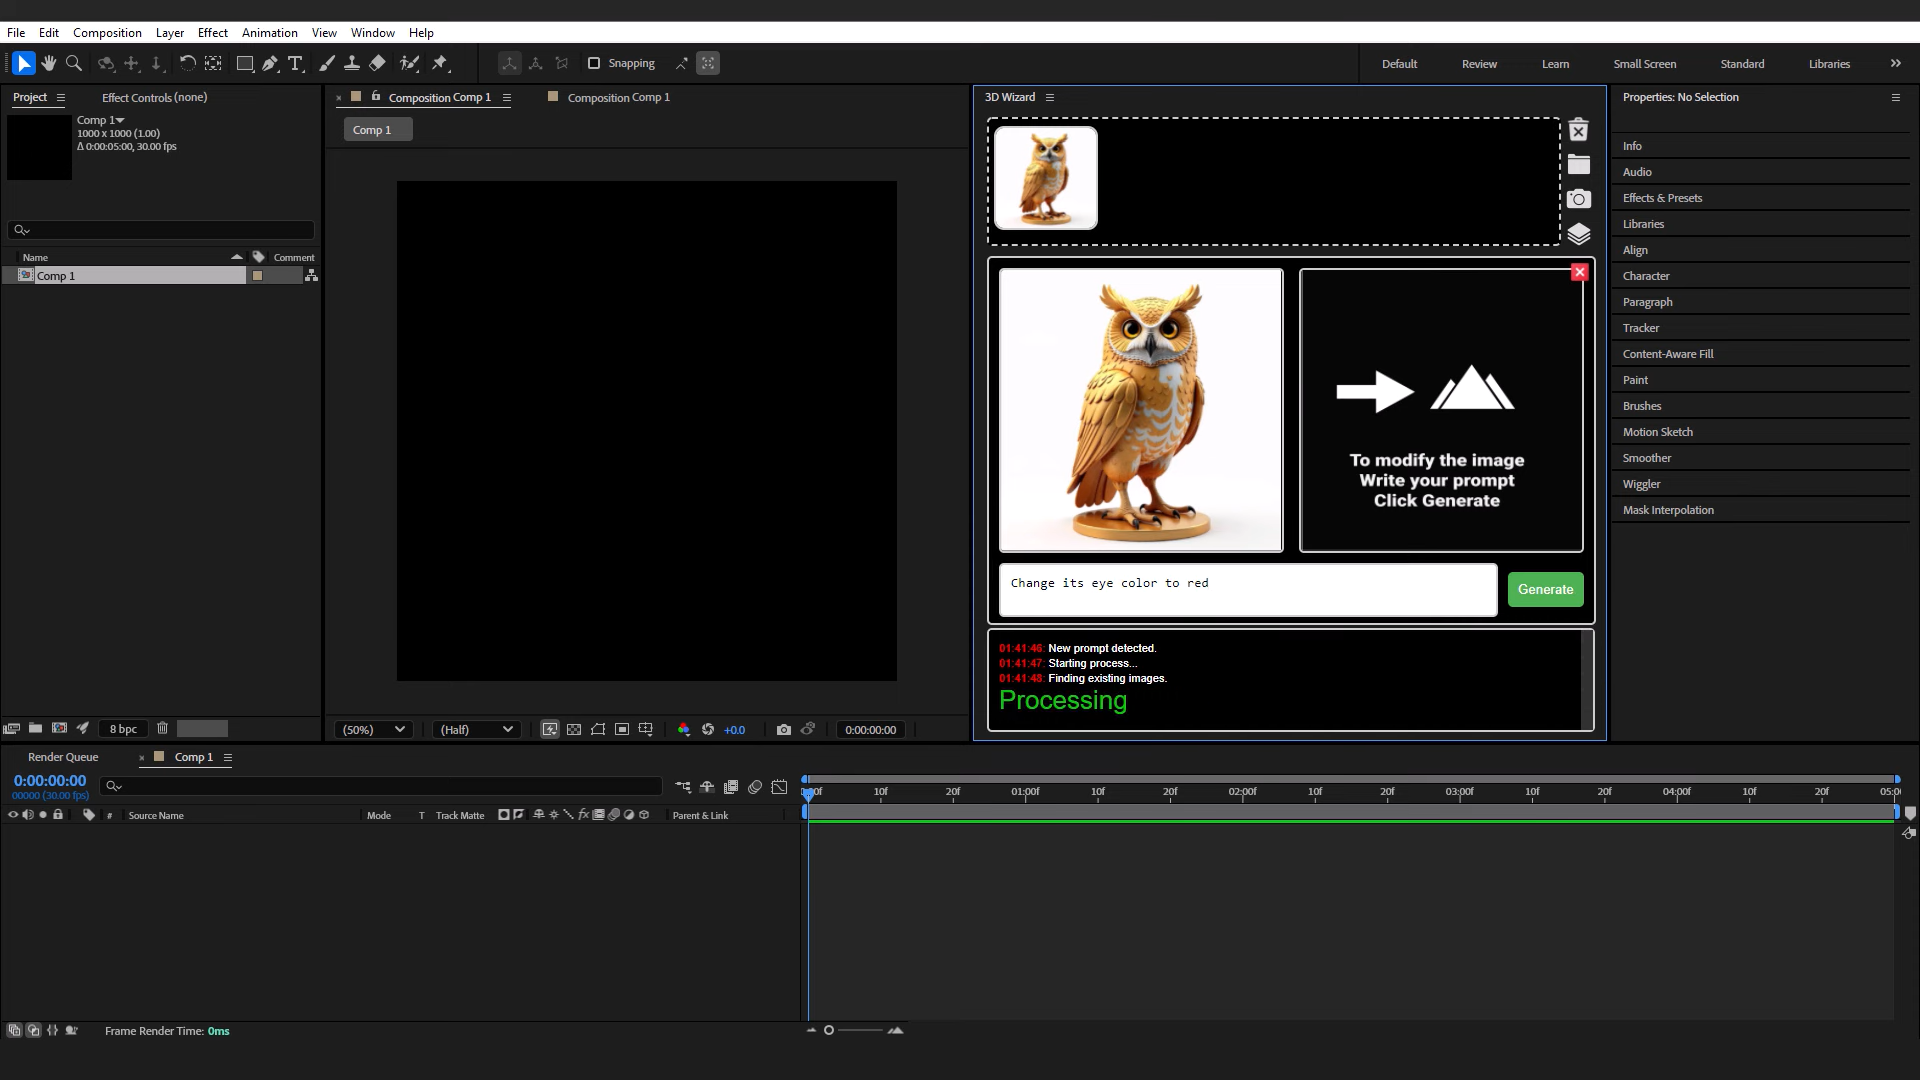Open the Composition menu
1920x1080 pixels.
pos(107,32)
